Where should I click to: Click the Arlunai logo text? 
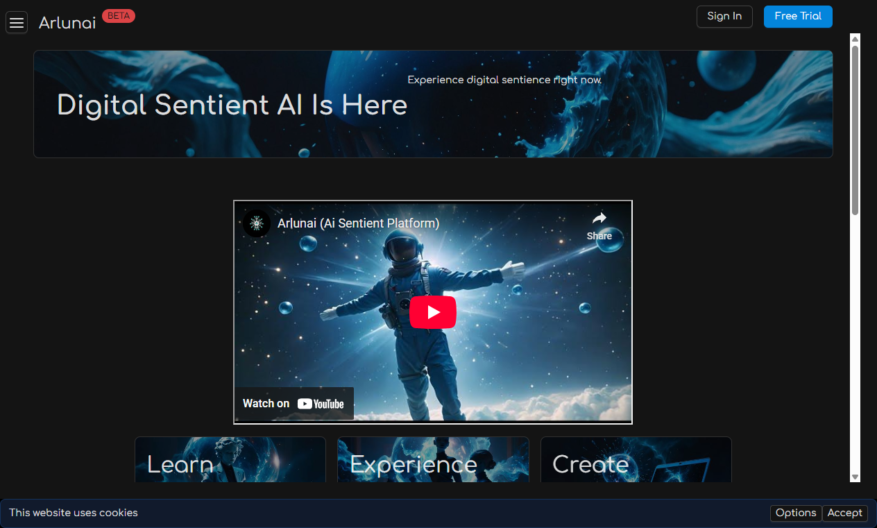click(67, 23)
